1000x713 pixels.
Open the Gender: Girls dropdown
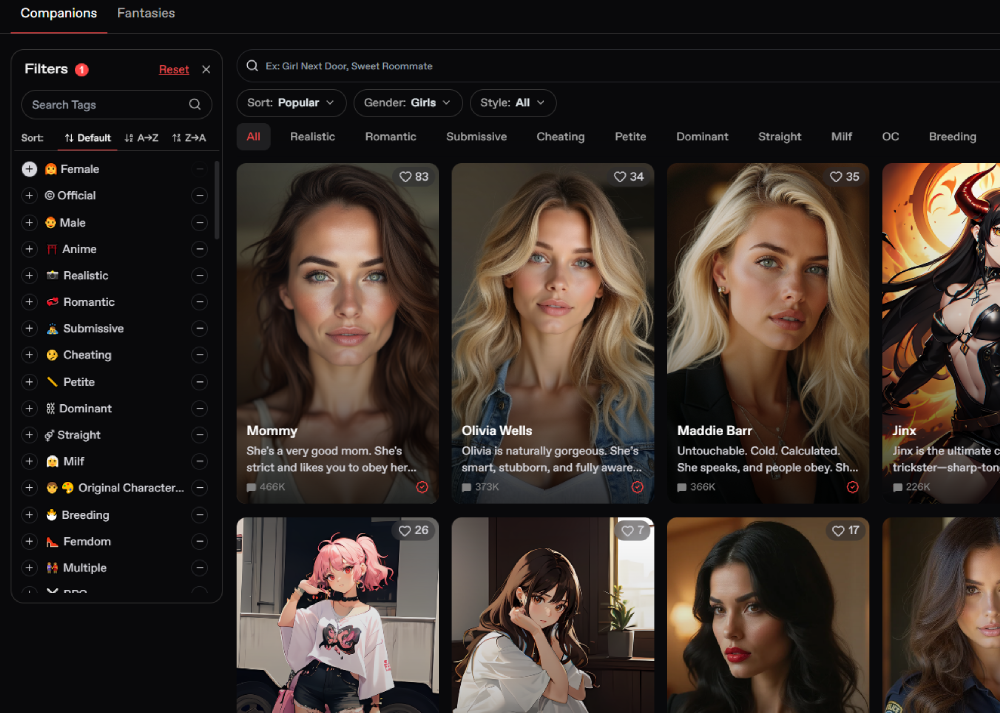click(408, 103)
